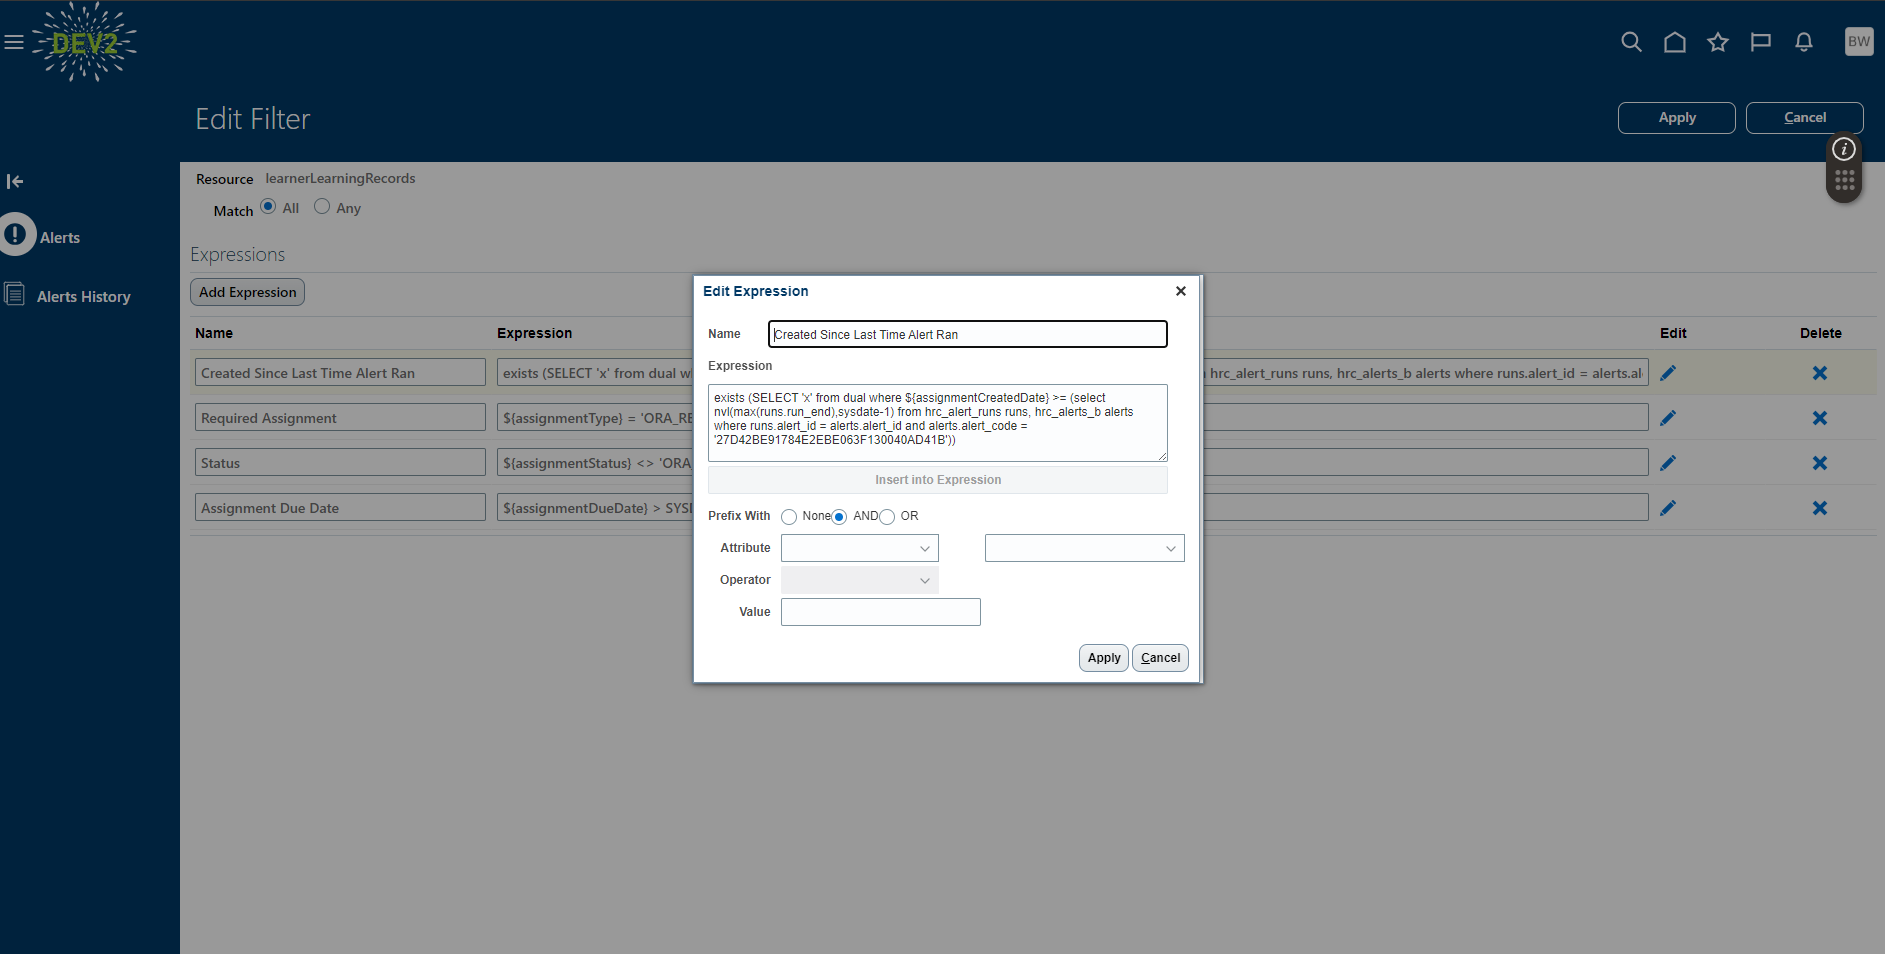Click the grid dots on floating widget
This screenshot has height=954, width=1885.
[1845, 181]
